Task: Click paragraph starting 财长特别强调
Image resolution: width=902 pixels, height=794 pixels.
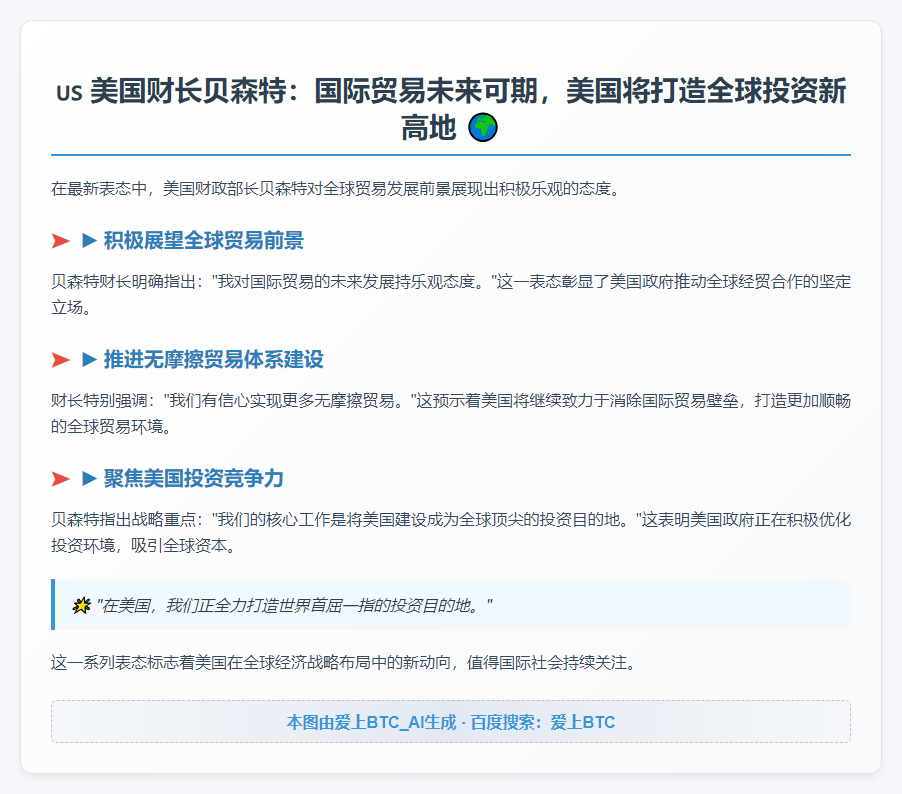Action: (x=451, y=414)
